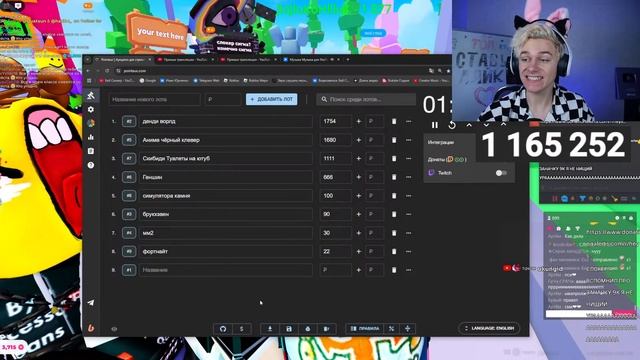Open the help question mark icon in the sidebar

[91, 165]
